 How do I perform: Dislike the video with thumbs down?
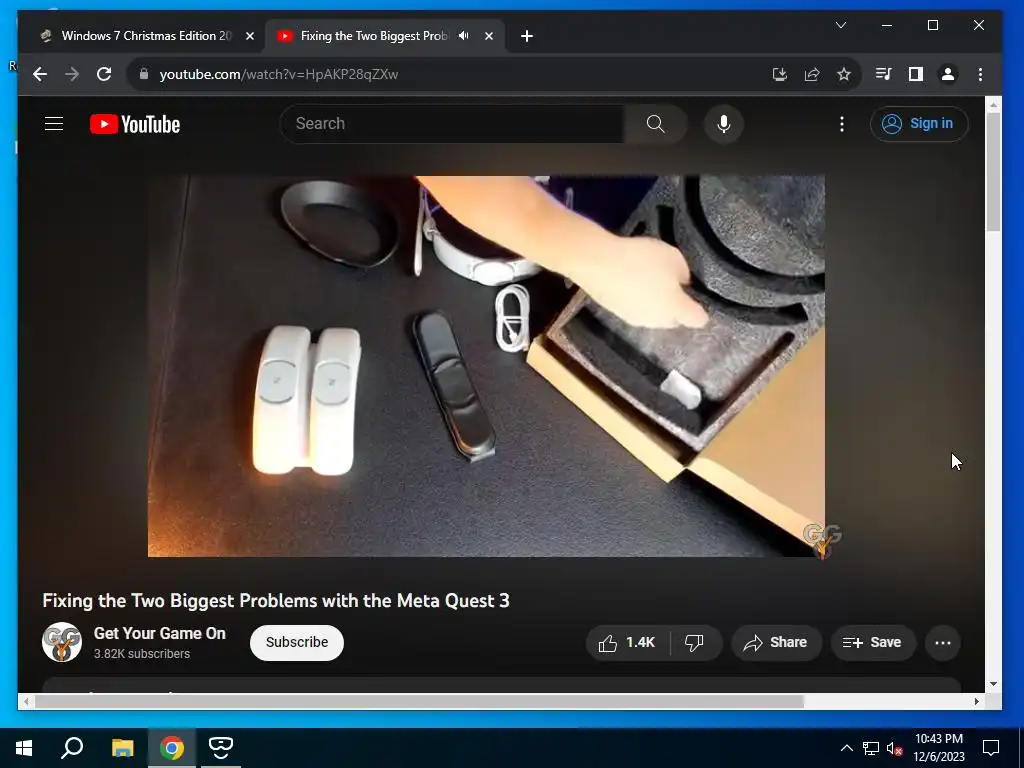point(695,643)
